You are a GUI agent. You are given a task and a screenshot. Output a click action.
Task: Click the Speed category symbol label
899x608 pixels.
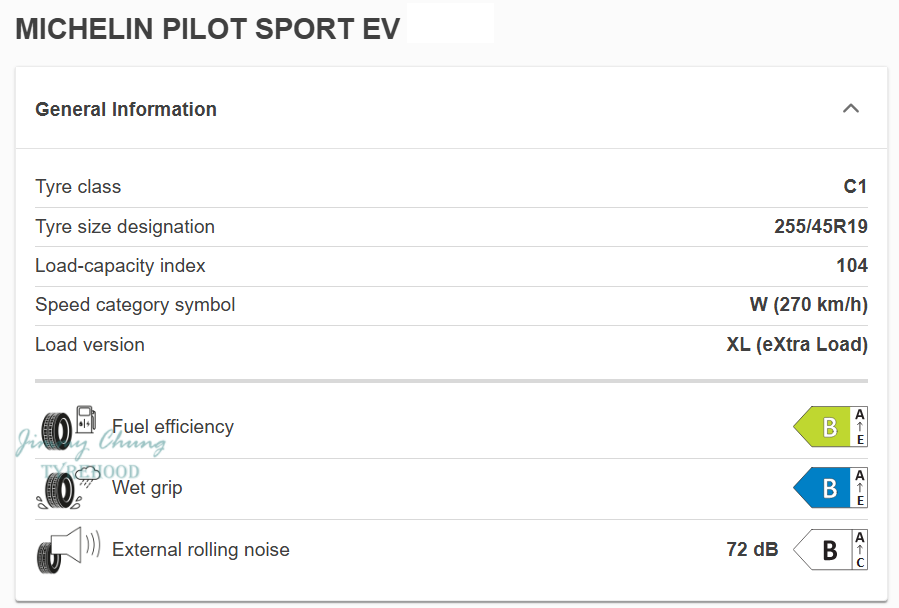coord(135,305)
